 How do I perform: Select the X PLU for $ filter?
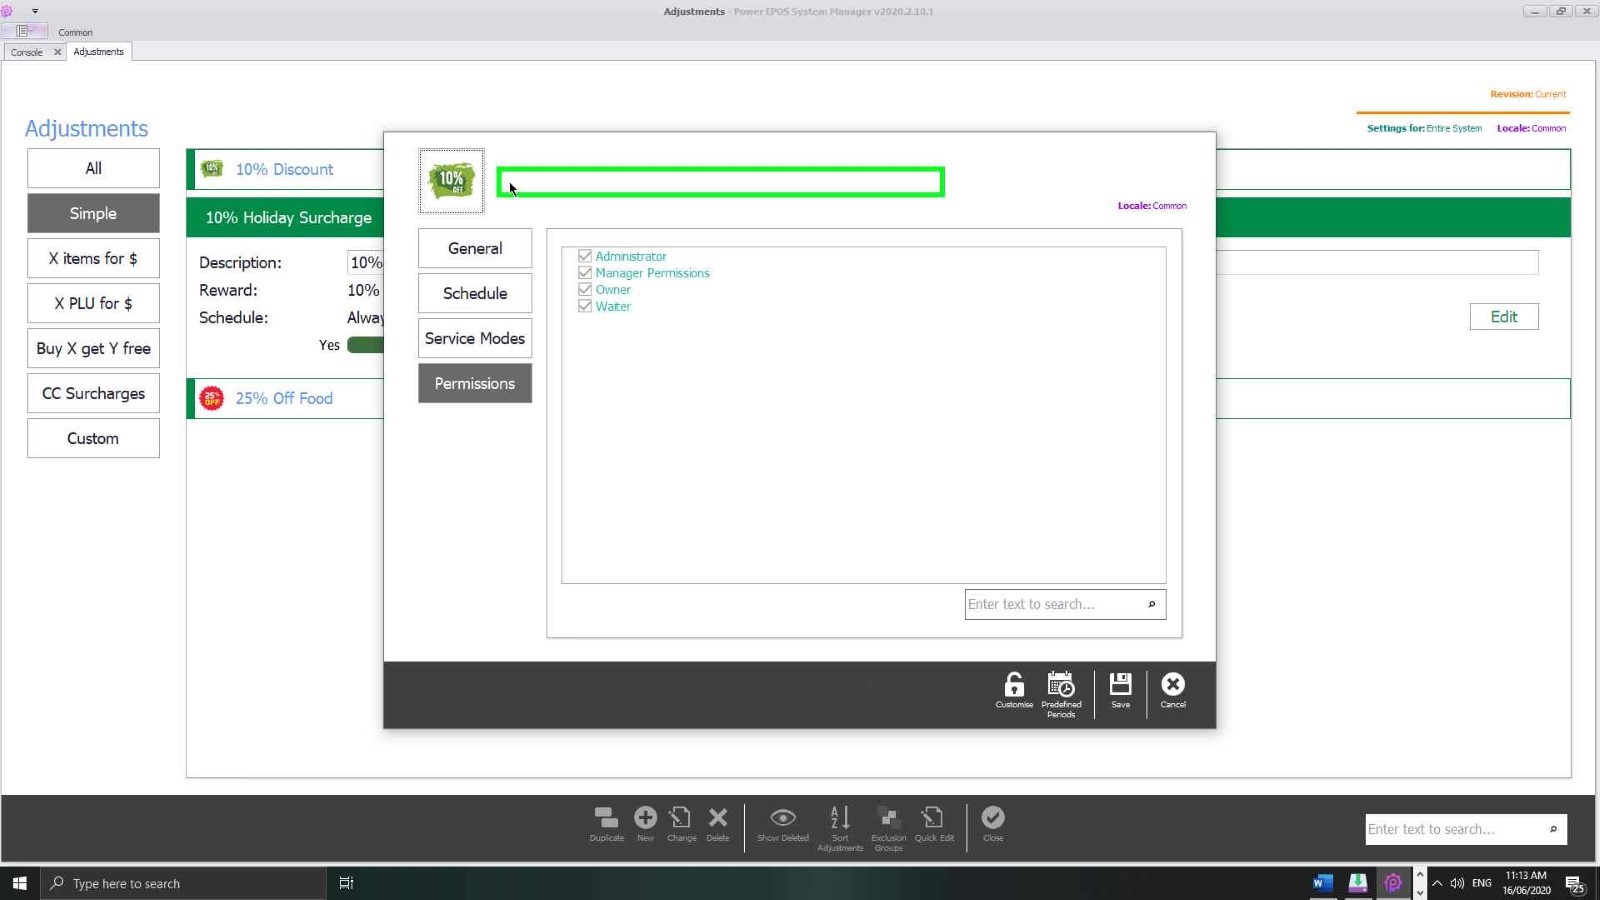[x=93, y=303]
